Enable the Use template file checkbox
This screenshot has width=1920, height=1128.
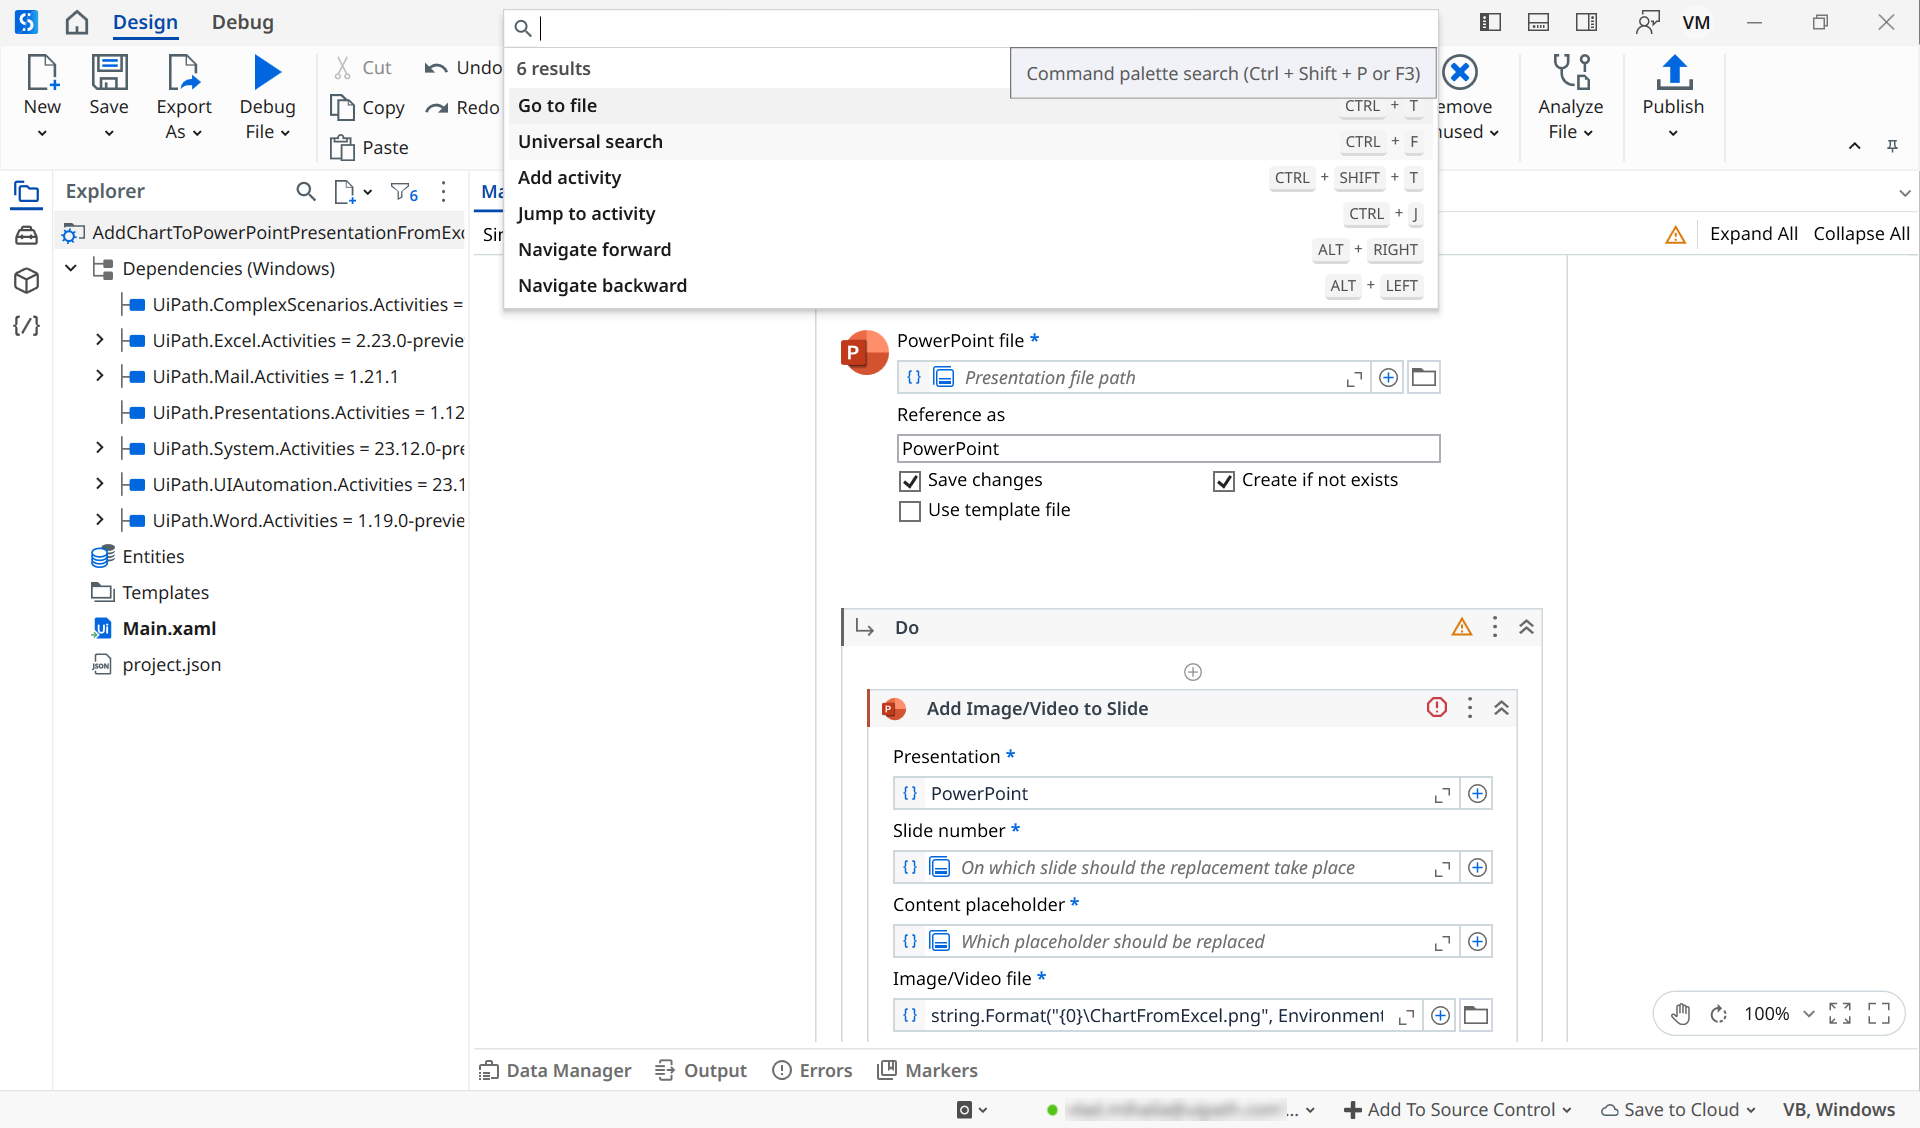click(x=910, y=511)
